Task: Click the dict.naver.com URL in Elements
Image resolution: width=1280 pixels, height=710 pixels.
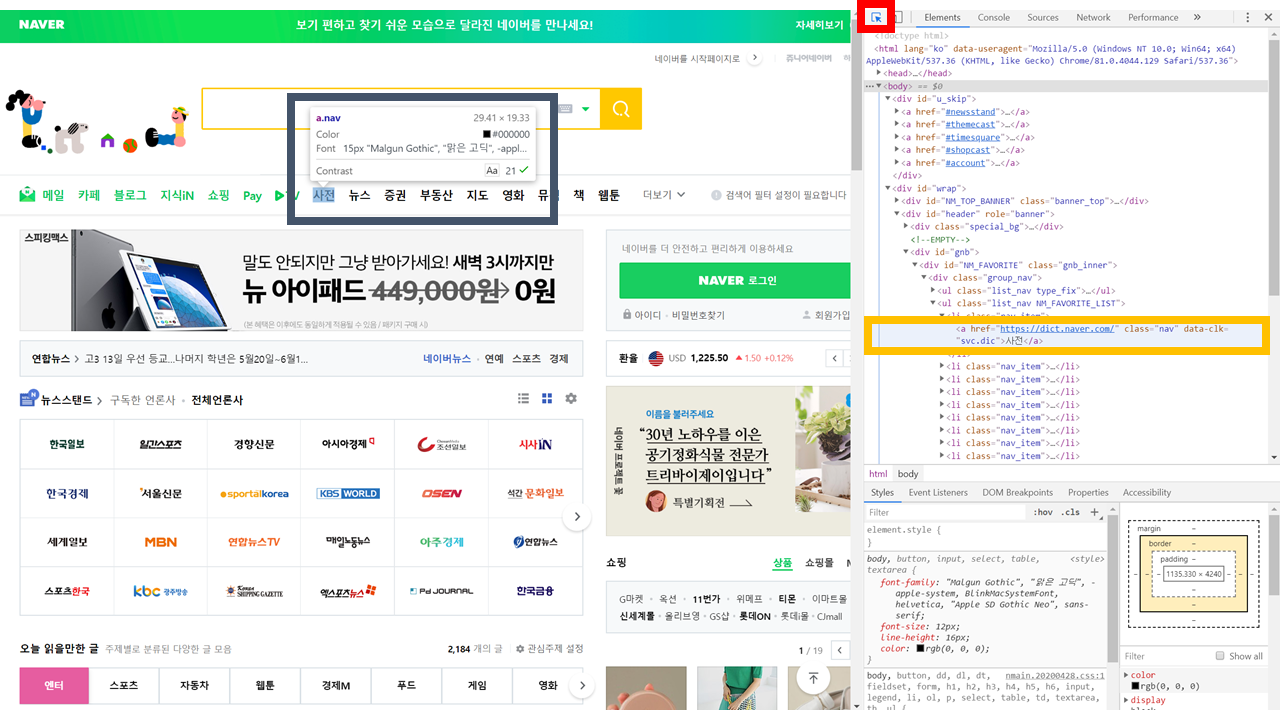Action: 1057,328
